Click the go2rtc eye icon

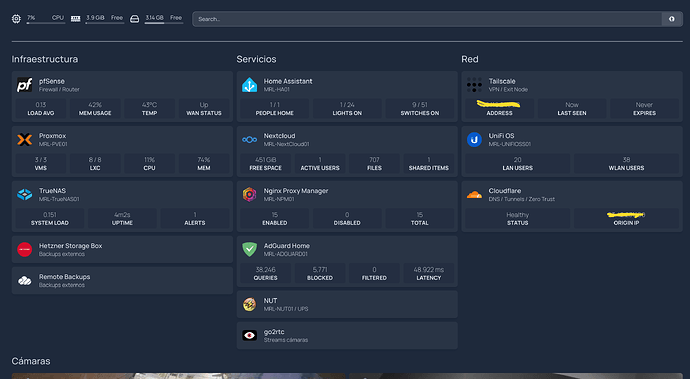tap(250, 335)
